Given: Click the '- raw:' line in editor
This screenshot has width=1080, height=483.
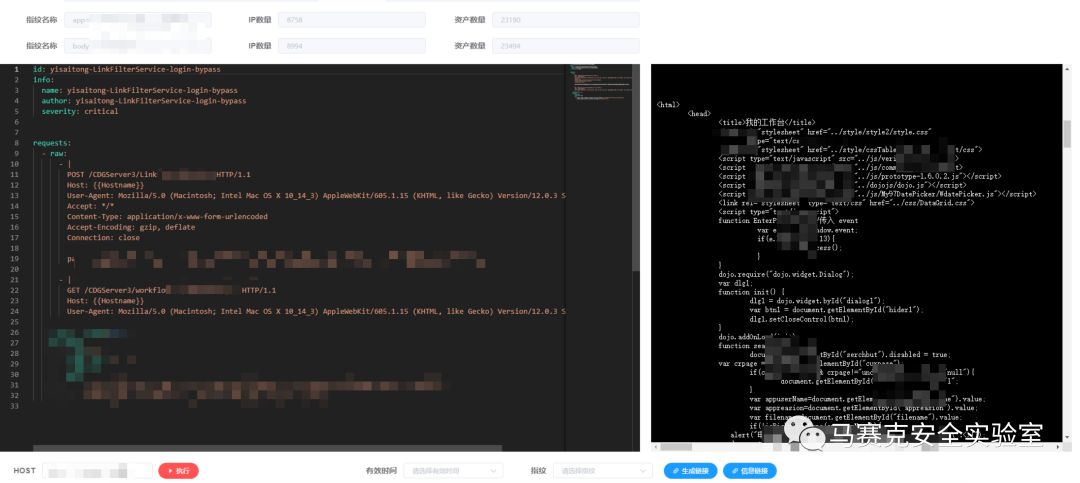Looking at the screenshot, I should (x=54, y=154).
